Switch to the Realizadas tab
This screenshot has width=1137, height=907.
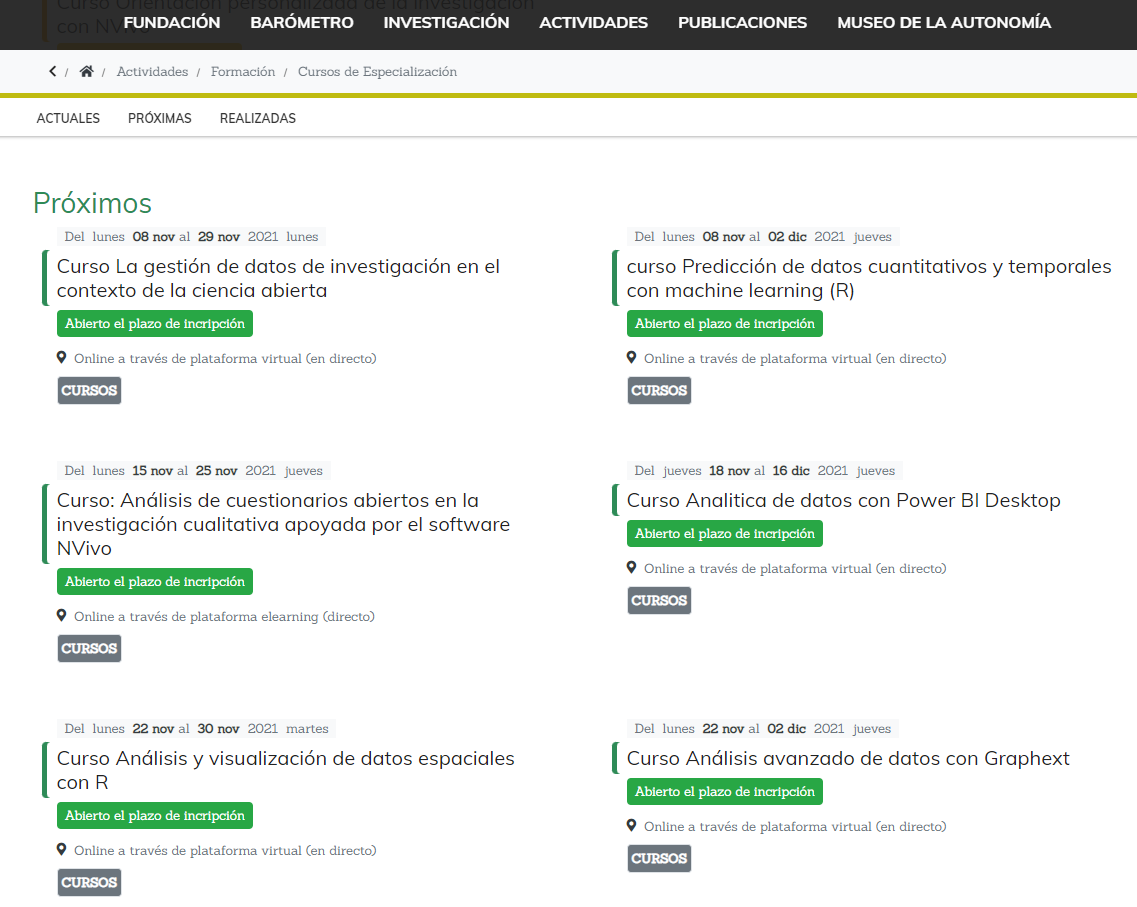pyautogui.click(x=258, y=118)
